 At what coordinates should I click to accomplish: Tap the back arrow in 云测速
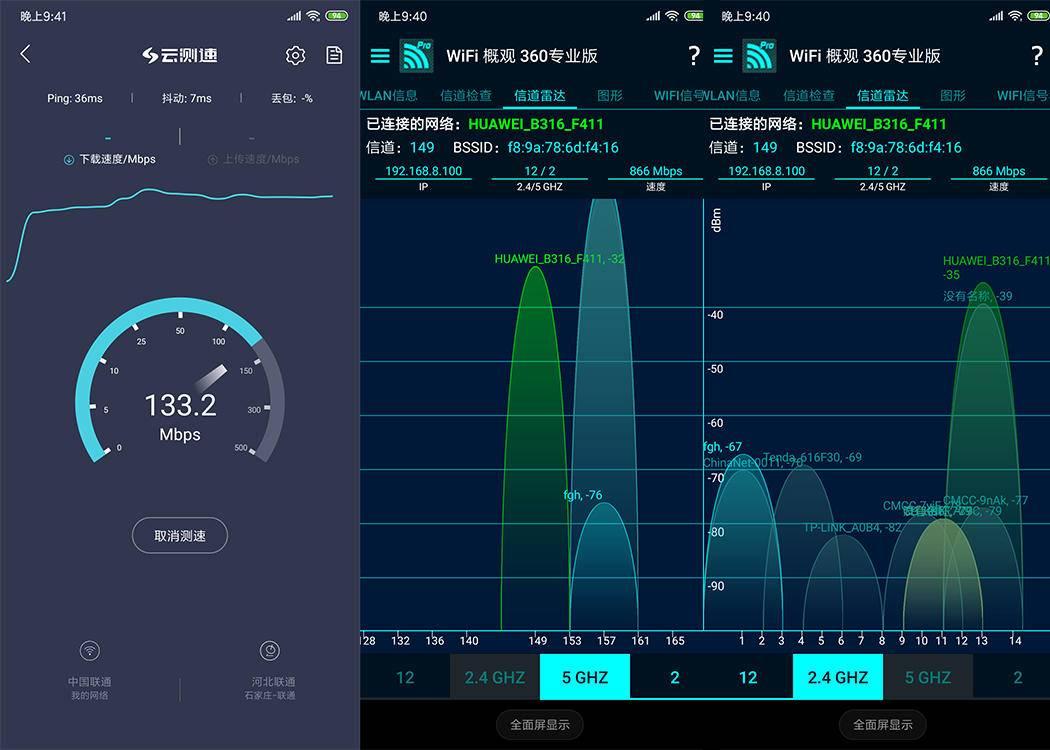tap(24, 53)
